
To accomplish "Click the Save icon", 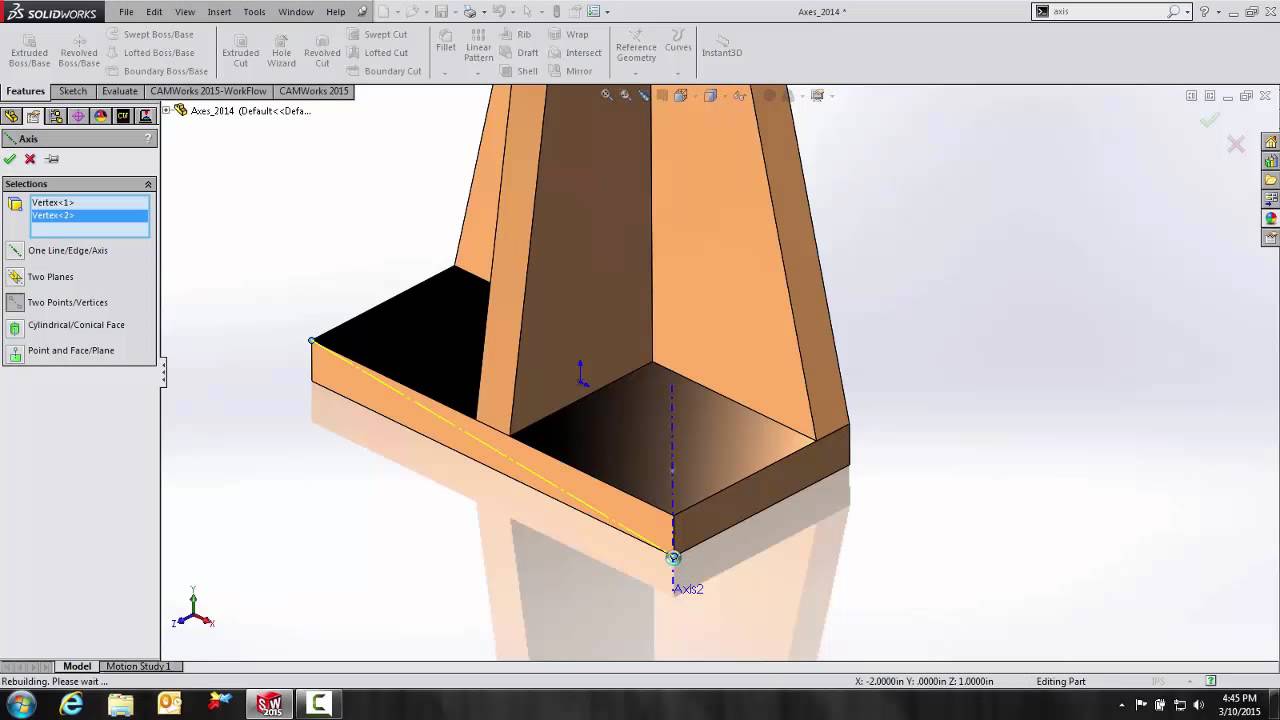I will [x=440, y=12].
